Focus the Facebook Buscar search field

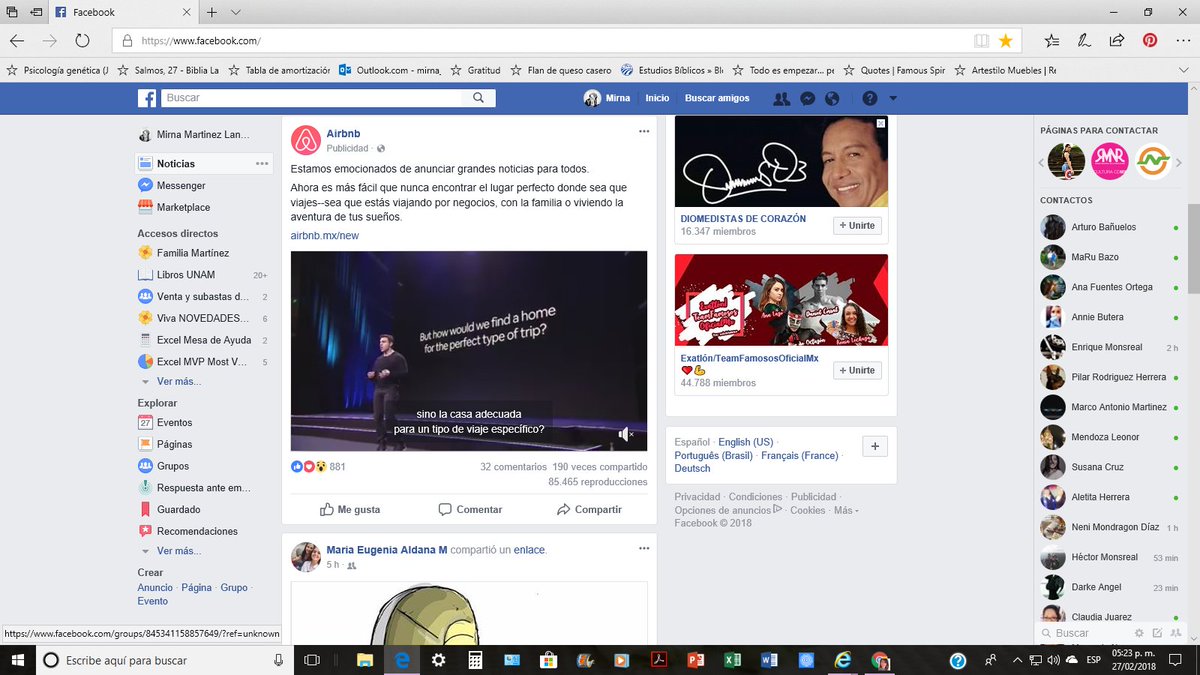click(311, 98)
